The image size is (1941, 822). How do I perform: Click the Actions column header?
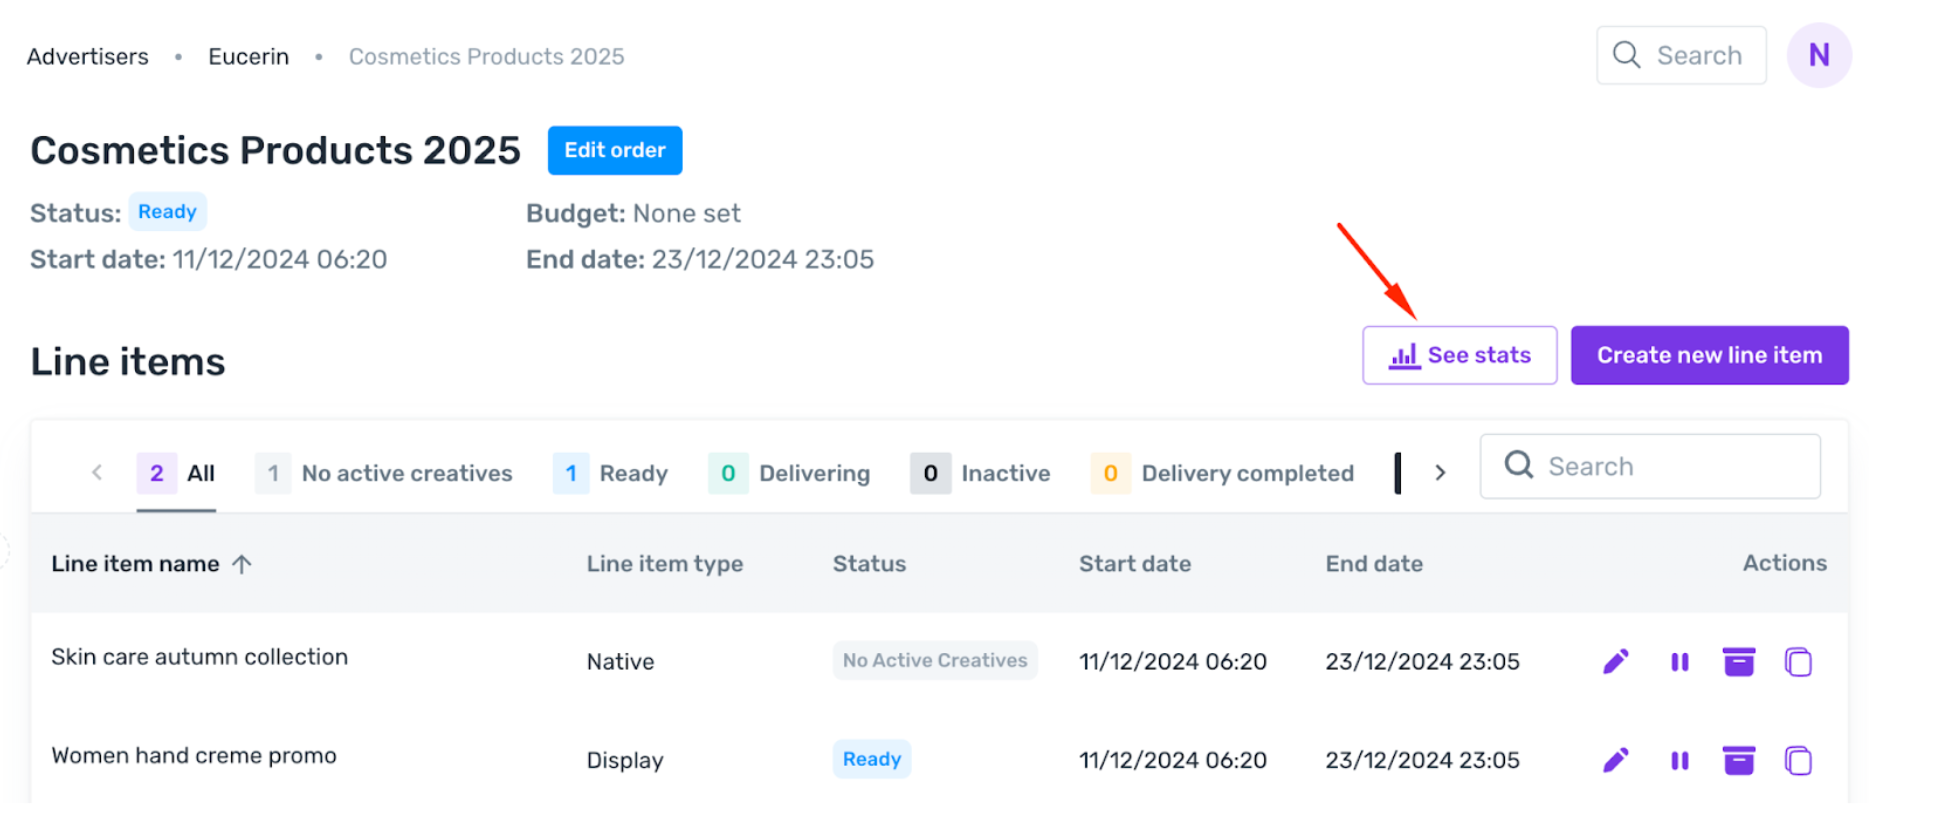tap(1785, 563)
